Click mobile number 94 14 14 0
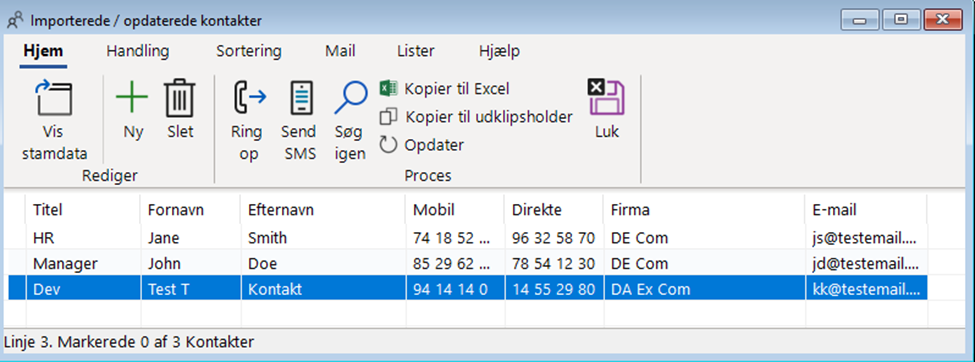Image resolution: width=975 pixels, height=362 pixels. point(455,289)
